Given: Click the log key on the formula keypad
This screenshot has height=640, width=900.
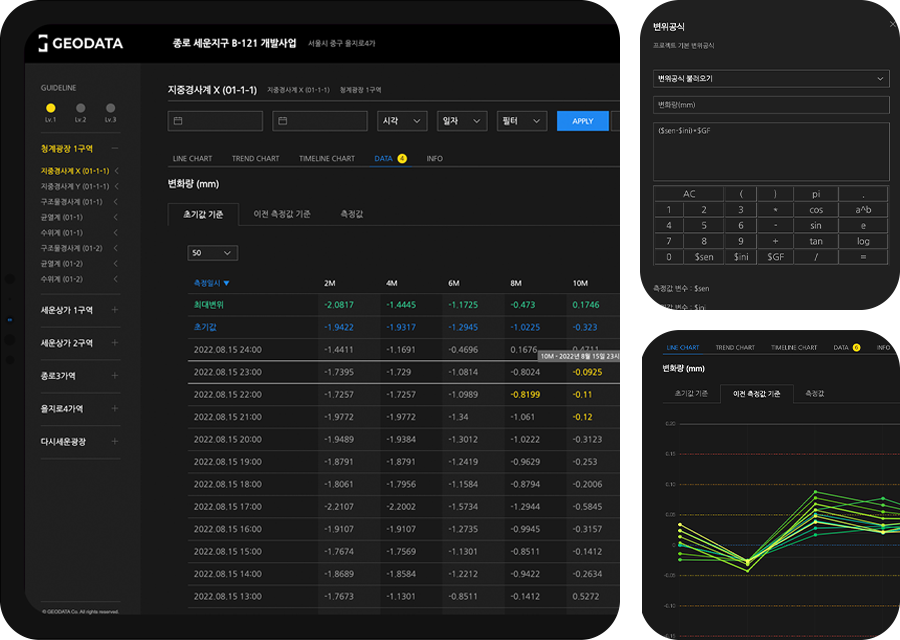Looking at the screenshot, I should click(x=863, y=241).
